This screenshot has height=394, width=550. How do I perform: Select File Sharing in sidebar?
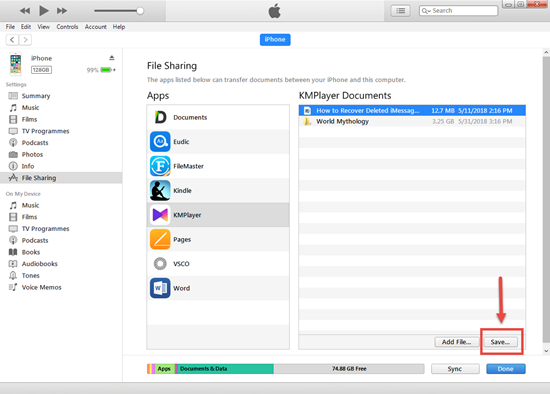[61, 178]
